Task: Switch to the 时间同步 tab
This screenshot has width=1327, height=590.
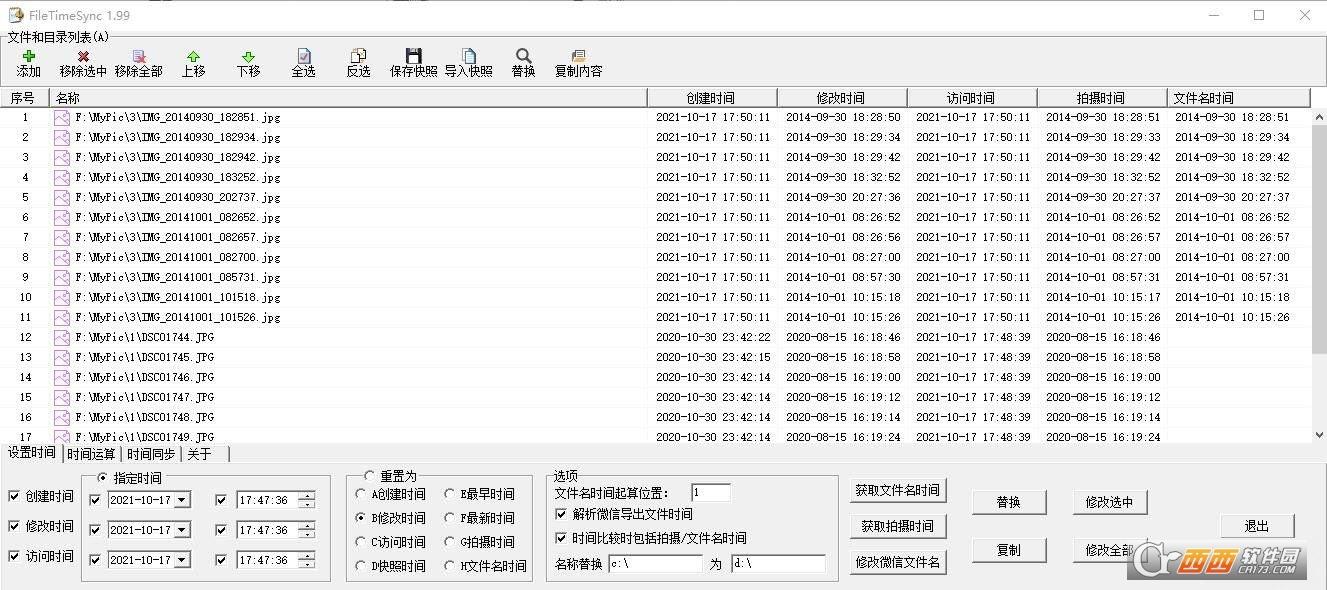Action: pos(151,454)
